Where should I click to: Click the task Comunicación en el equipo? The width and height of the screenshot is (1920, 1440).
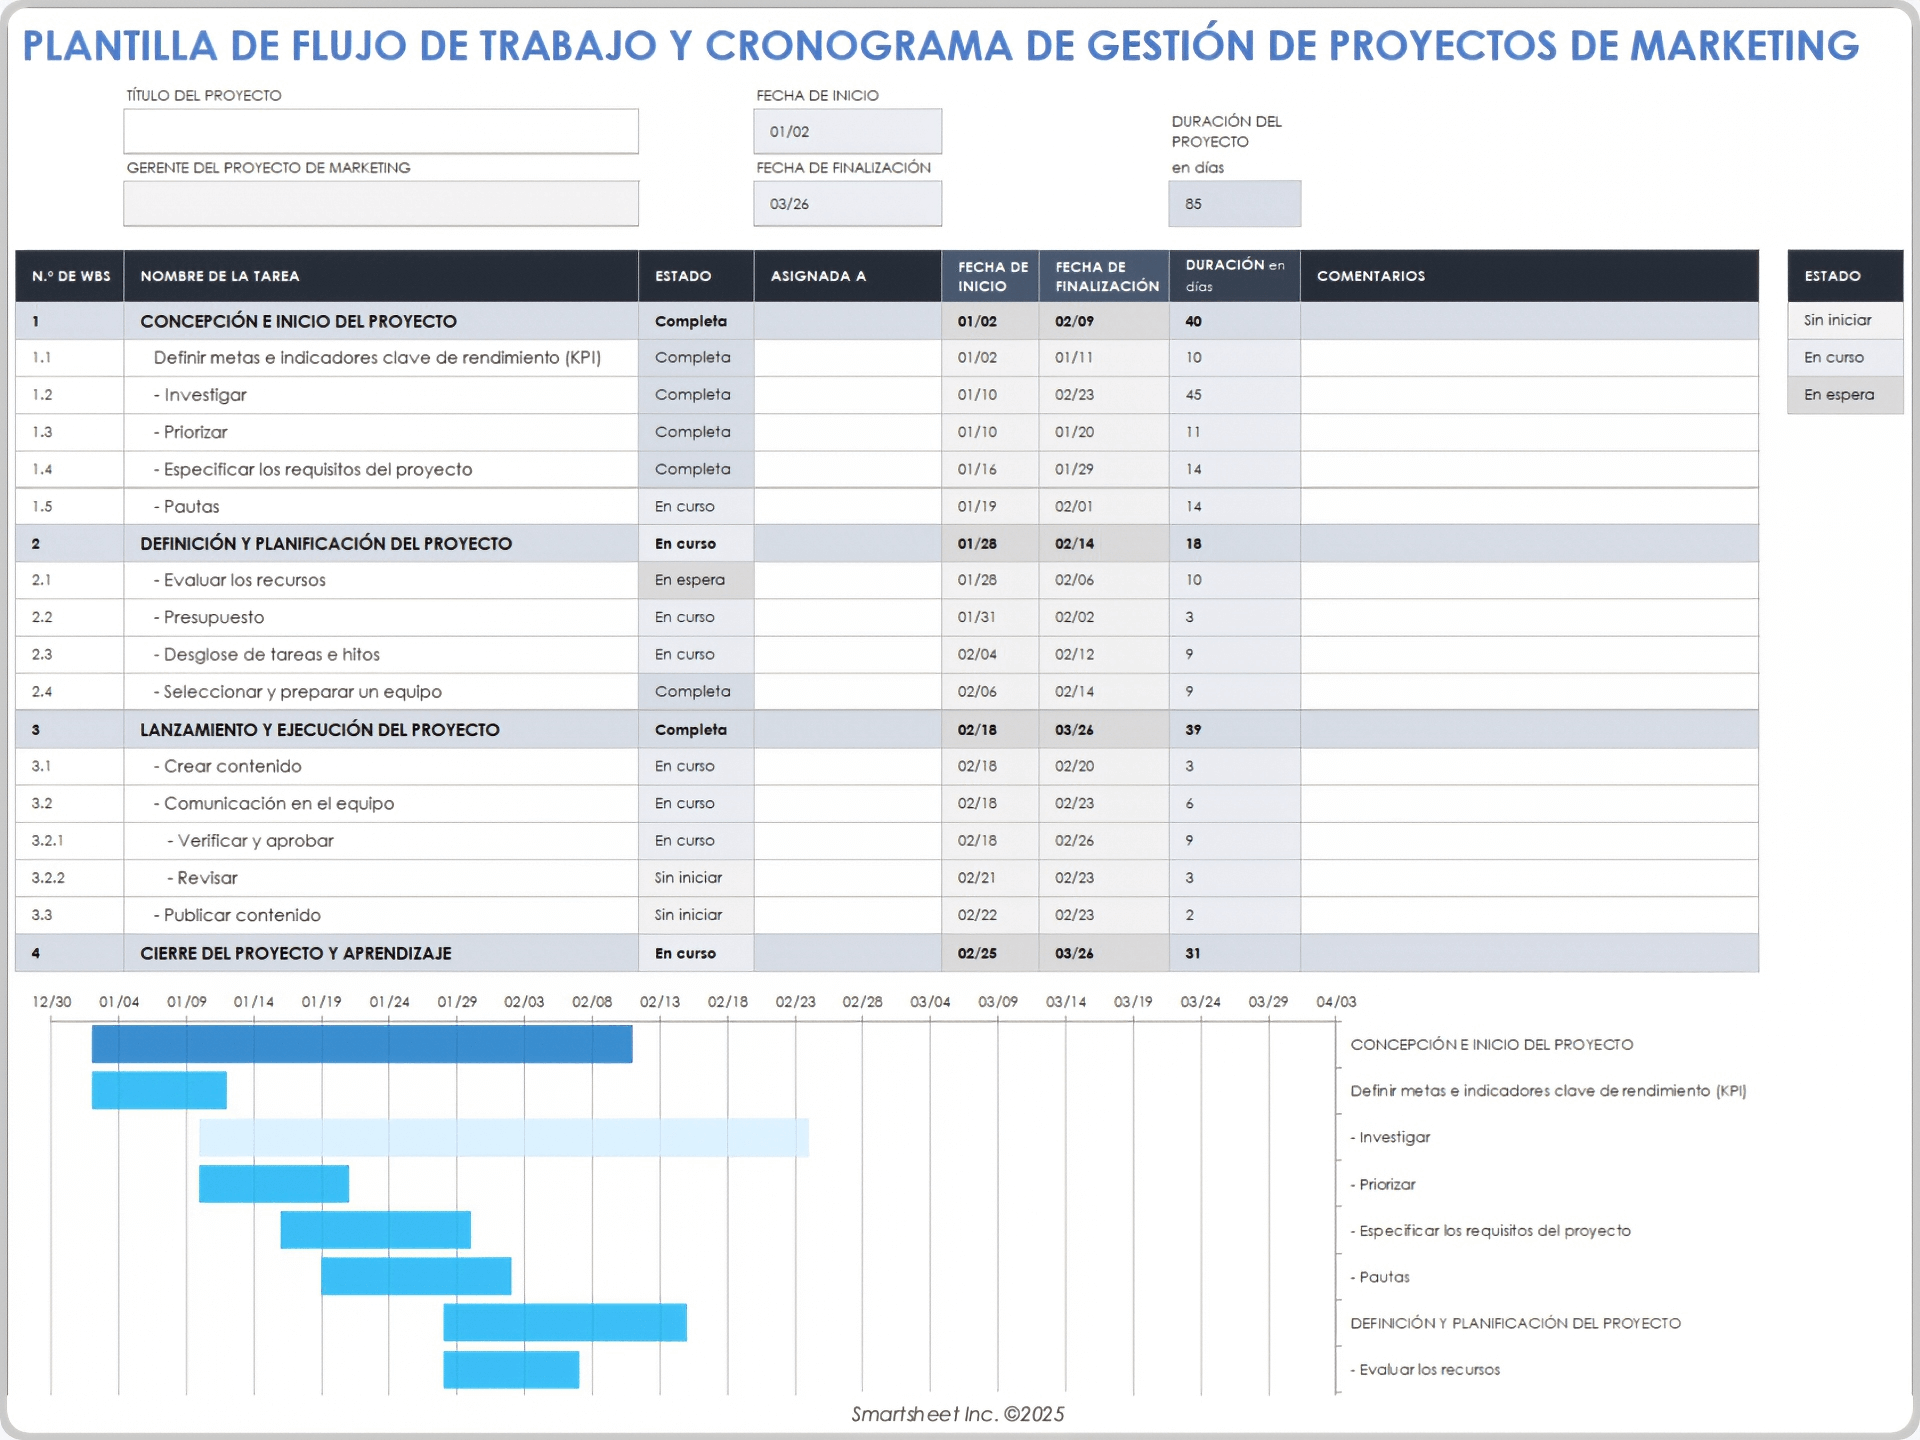click(273, 804)
